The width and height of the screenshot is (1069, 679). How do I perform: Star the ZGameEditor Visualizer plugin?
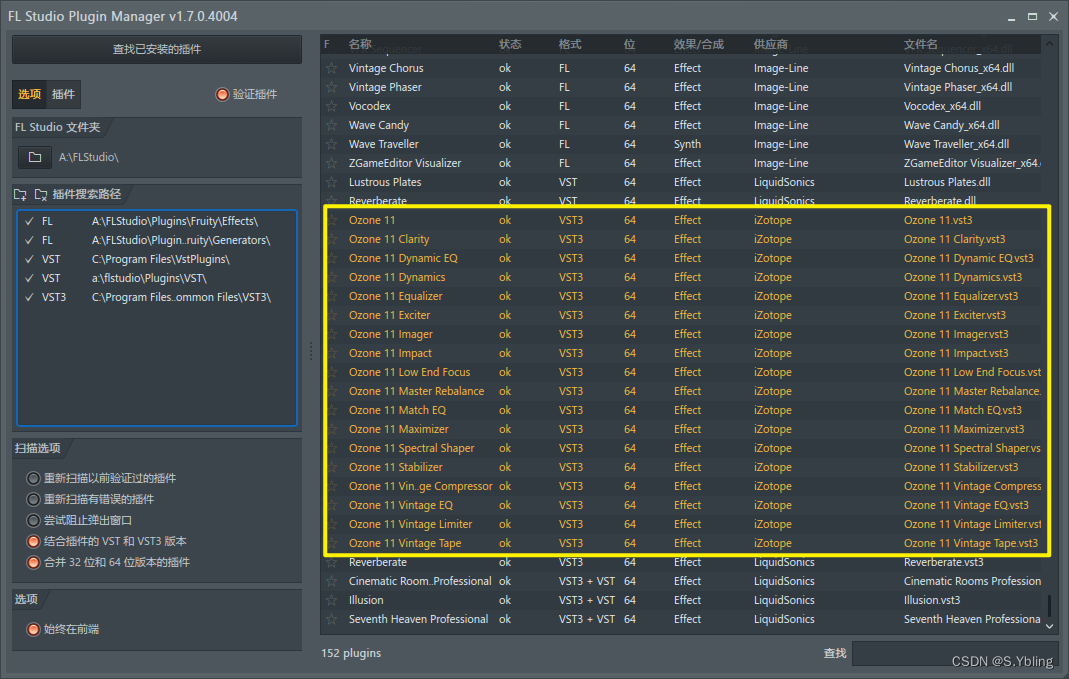coord(331,164)
